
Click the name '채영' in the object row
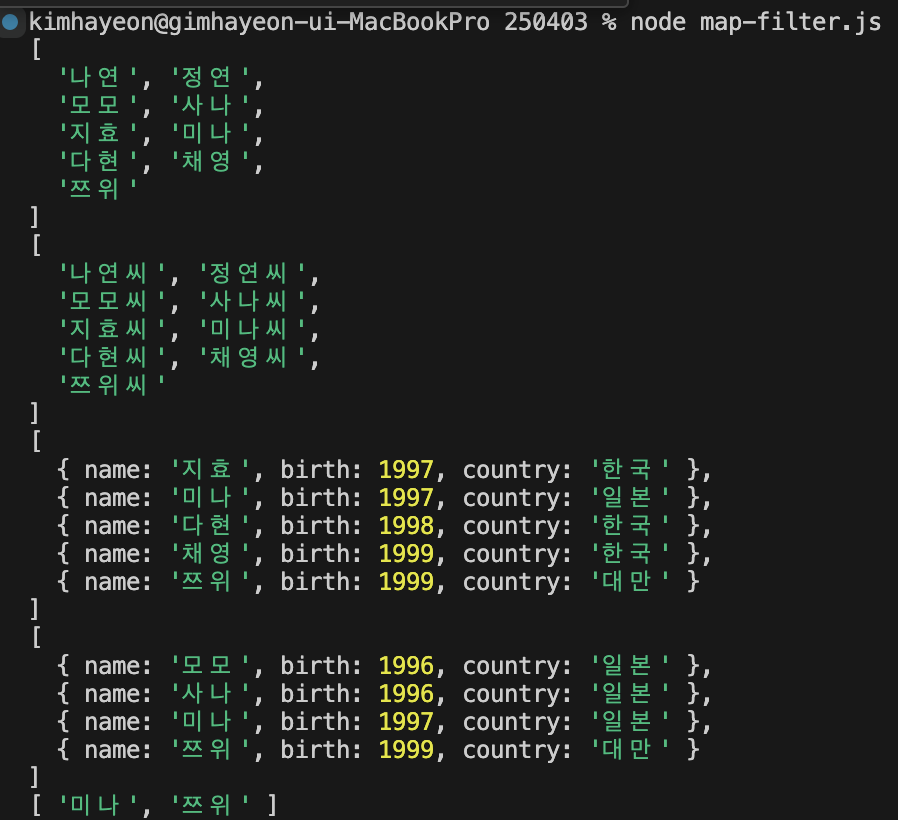tap(211, 554)
